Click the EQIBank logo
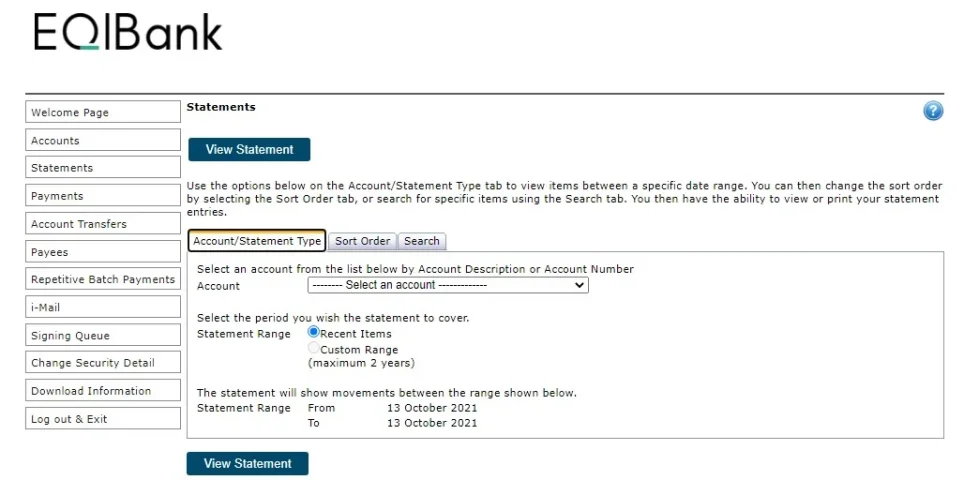 (x=128, y=32)
